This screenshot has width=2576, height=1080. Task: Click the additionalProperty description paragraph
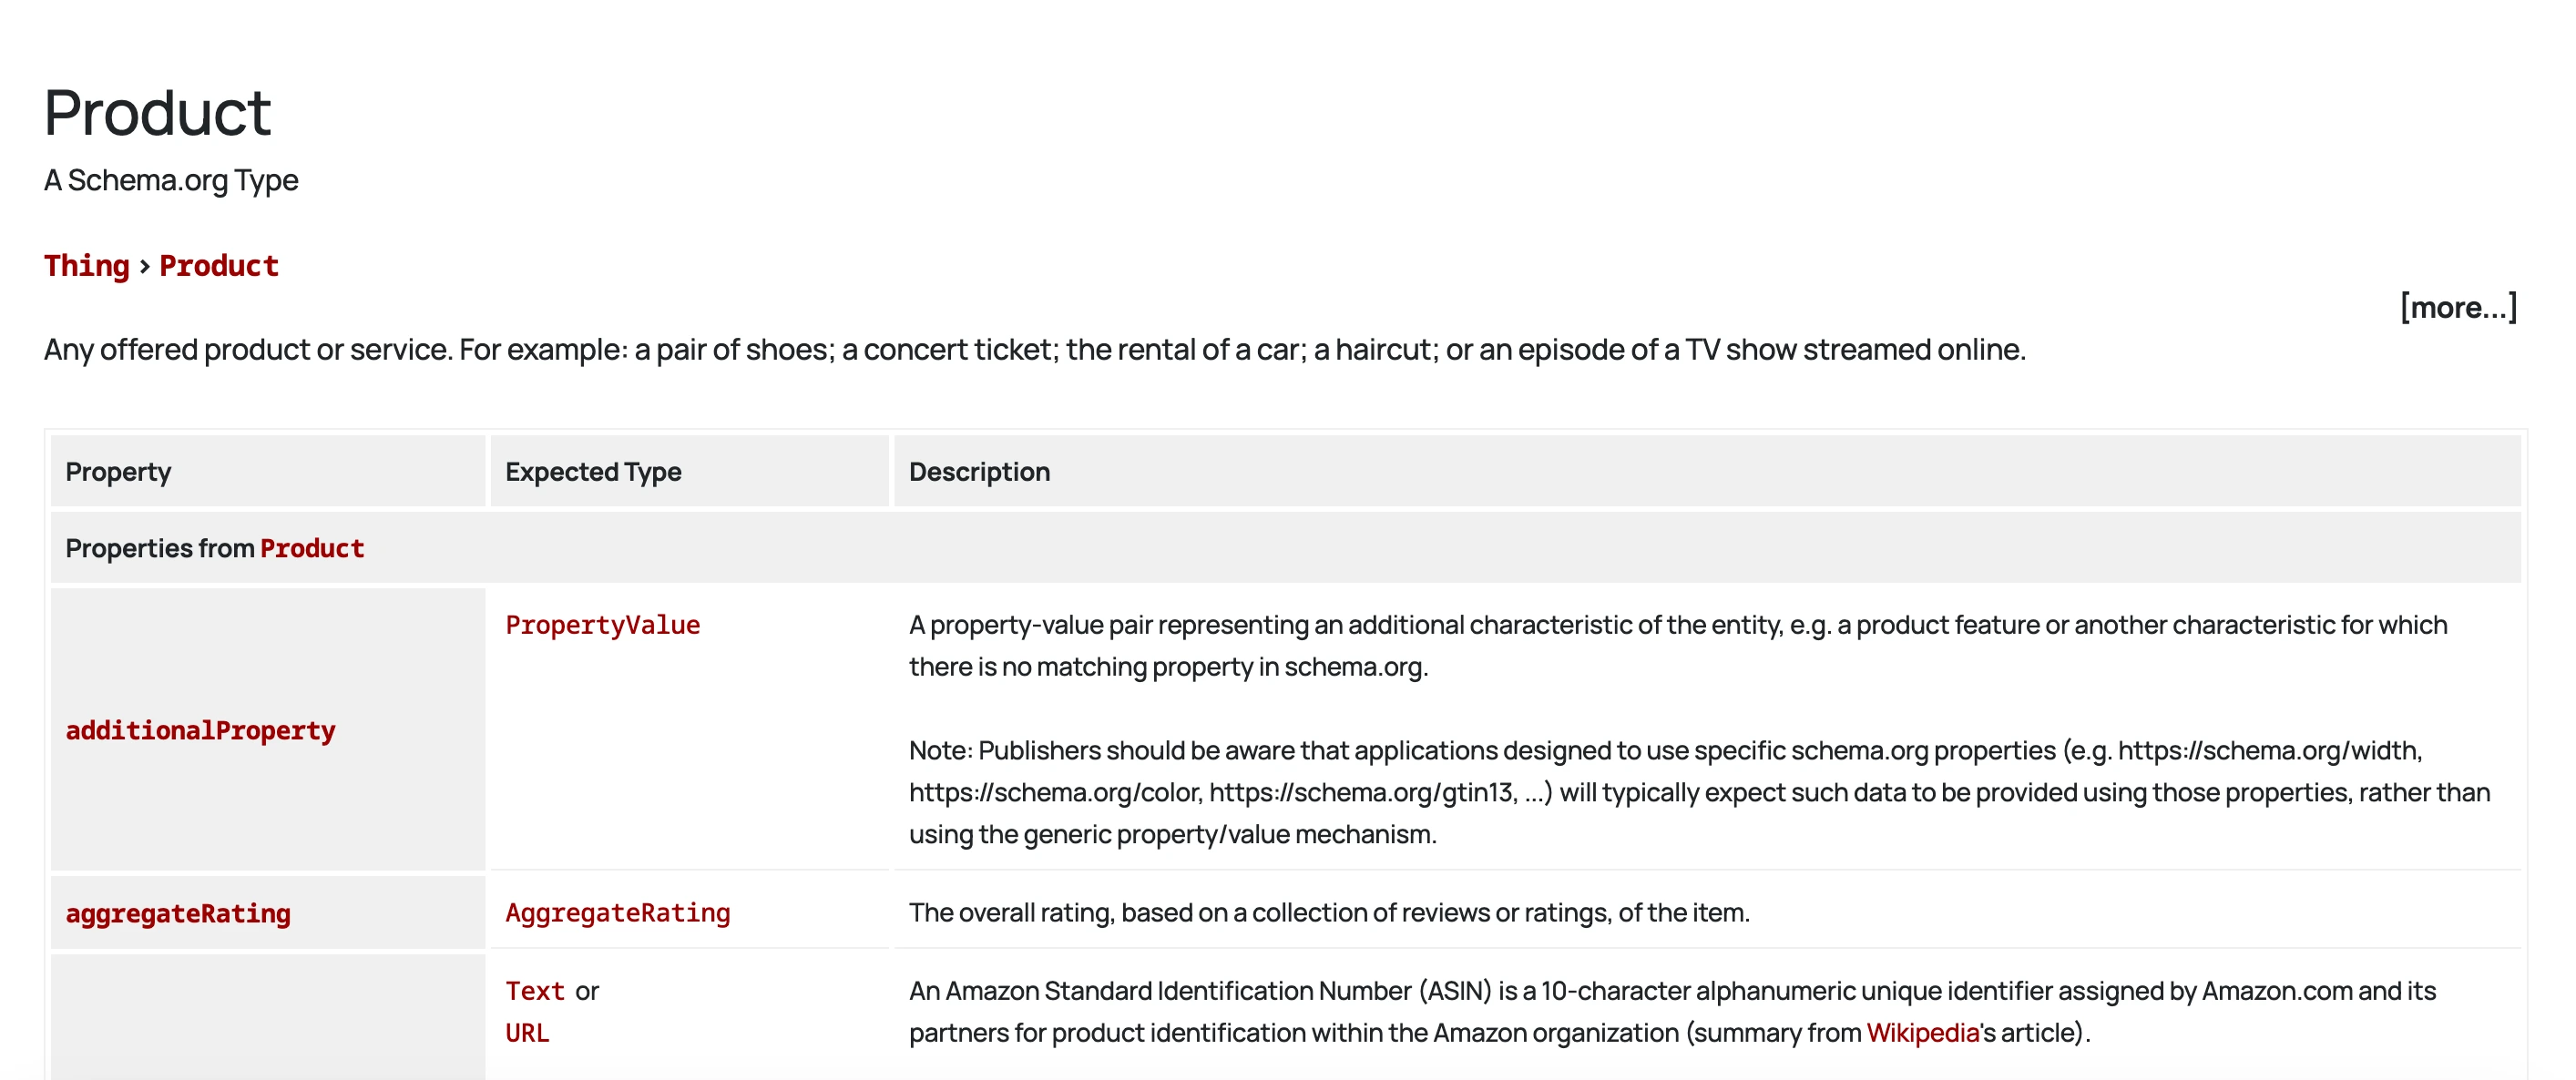[1678, 646]
